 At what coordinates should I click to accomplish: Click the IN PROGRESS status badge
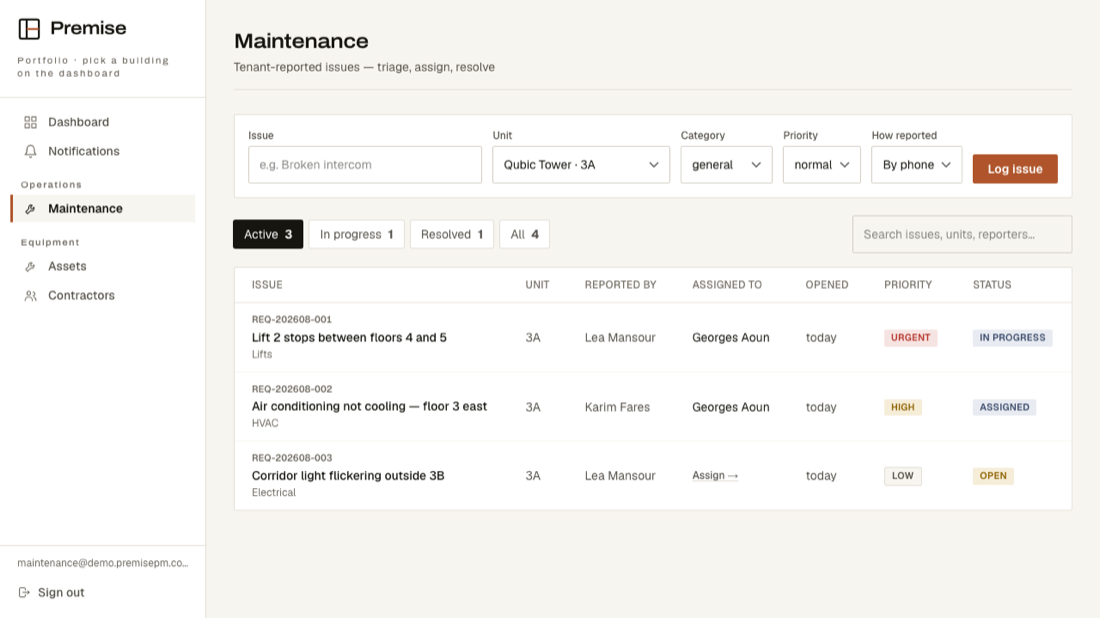click(1012, 337)
